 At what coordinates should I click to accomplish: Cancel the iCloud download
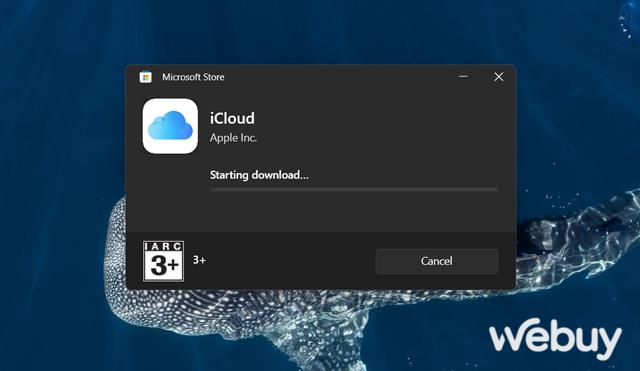pos(437,261)
